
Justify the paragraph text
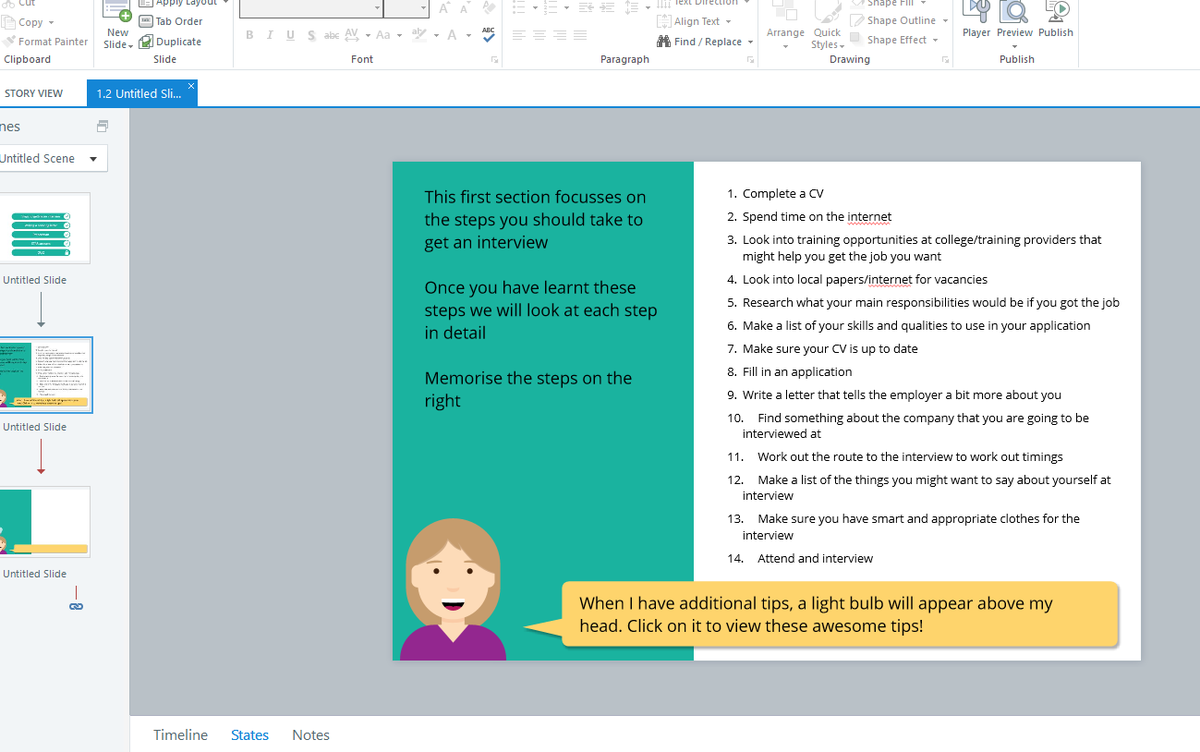pos(580,35)
